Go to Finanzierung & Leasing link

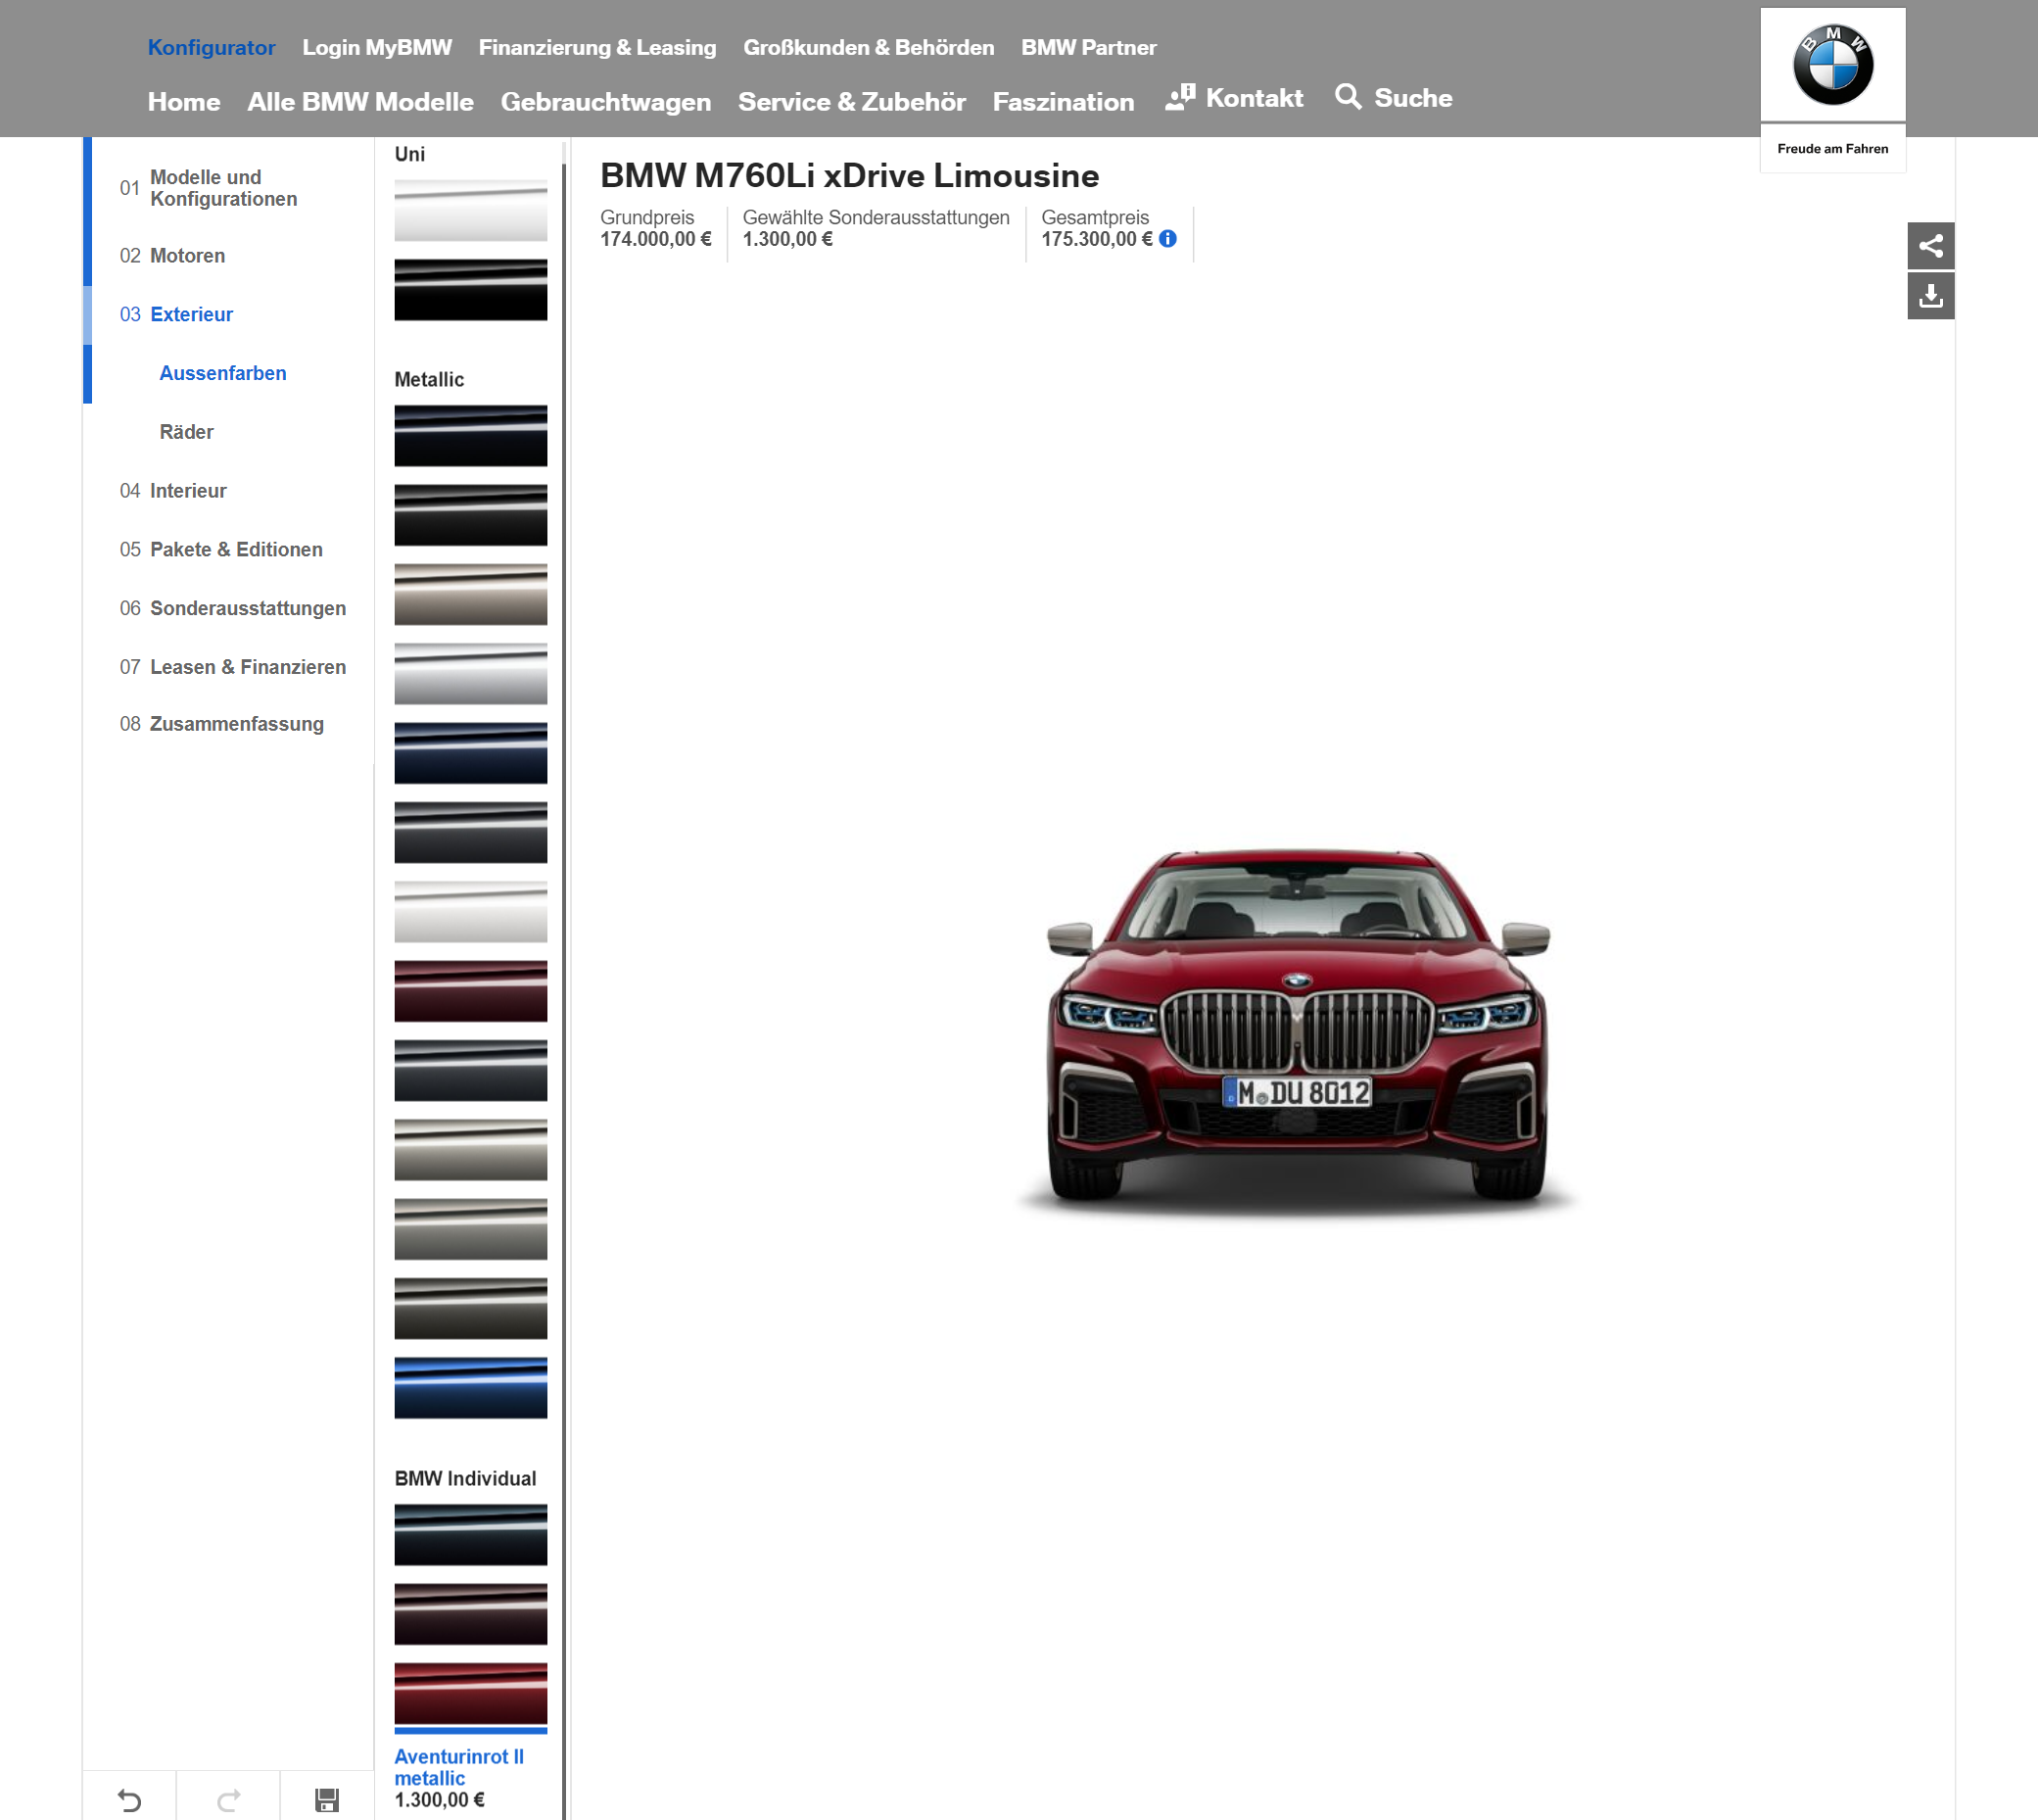click(x=597, y=47)
